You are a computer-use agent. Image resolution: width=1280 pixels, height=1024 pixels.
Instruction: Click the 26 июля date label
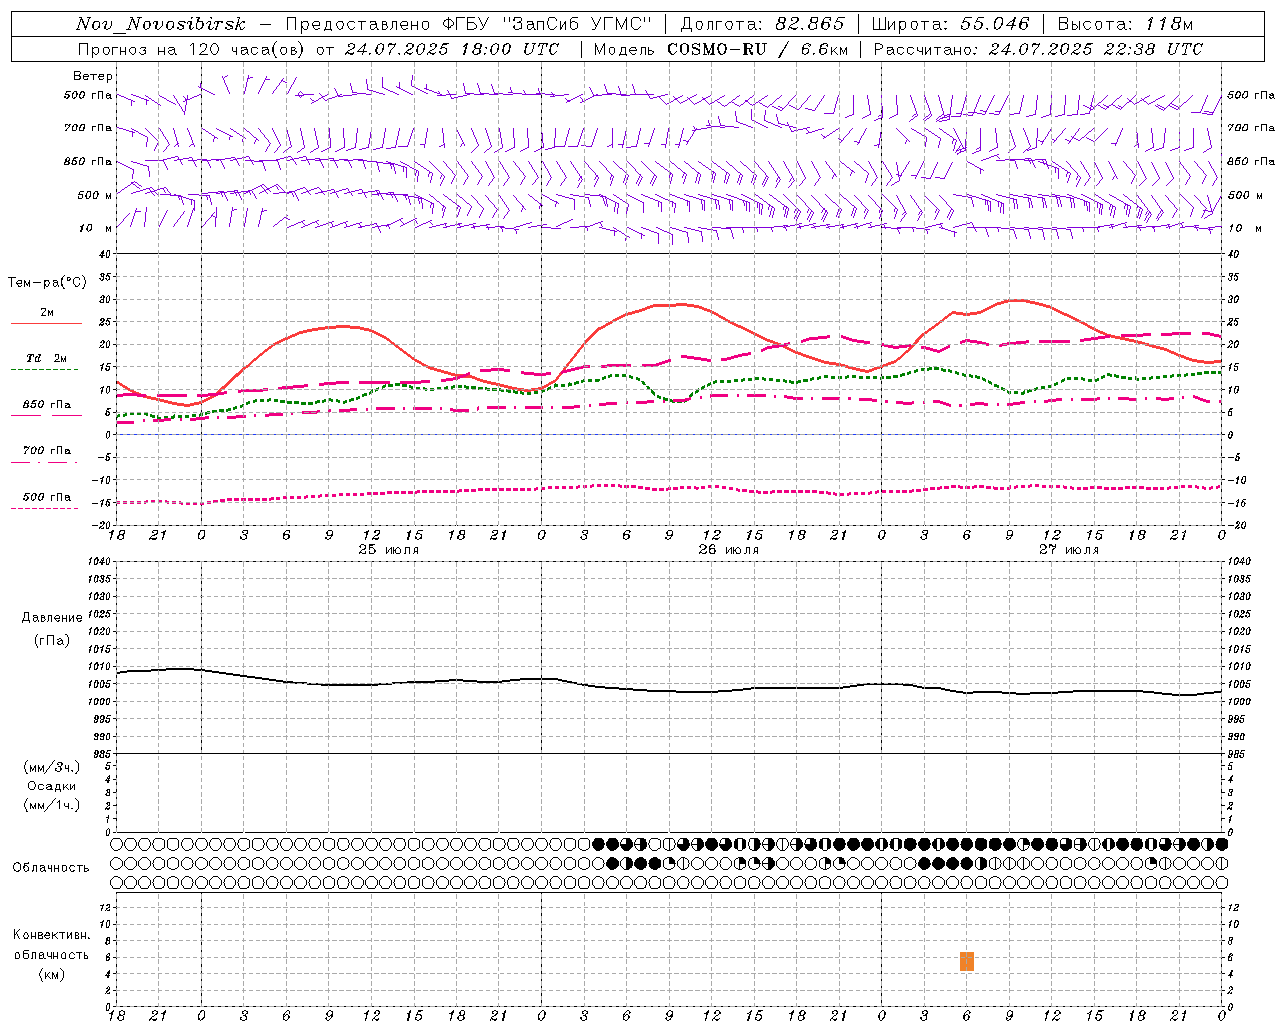(x=729, y=550)
